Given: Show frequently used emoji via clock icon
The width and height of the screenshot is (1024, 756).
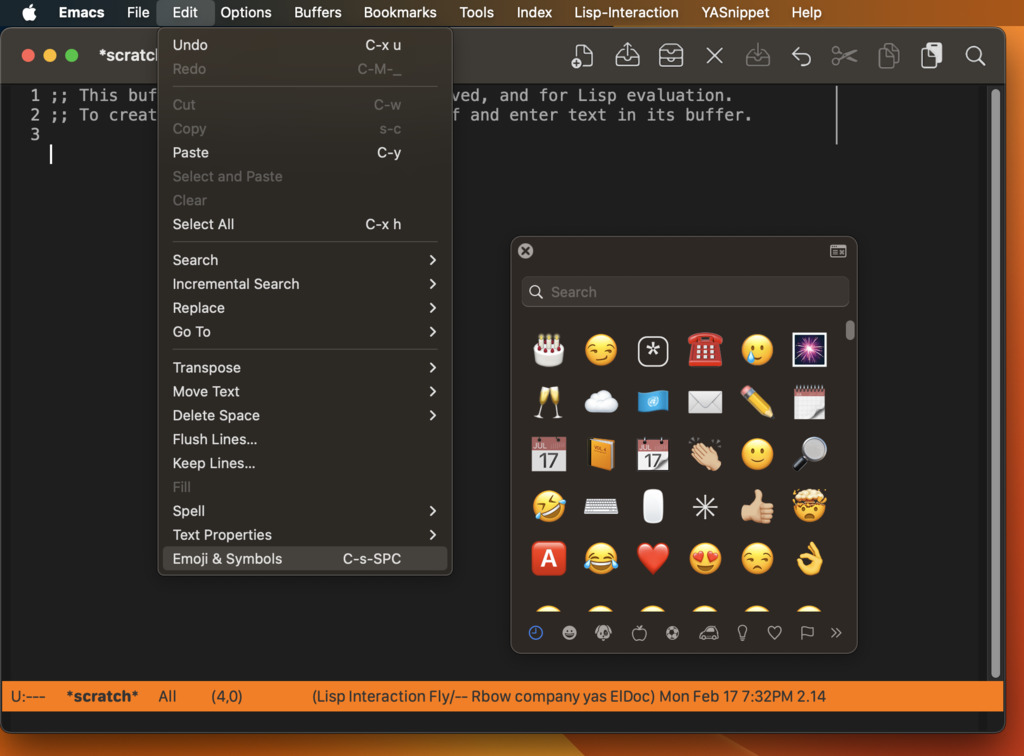Looking at the screenshot, I should pyautogui.click(x=536, y=633).
